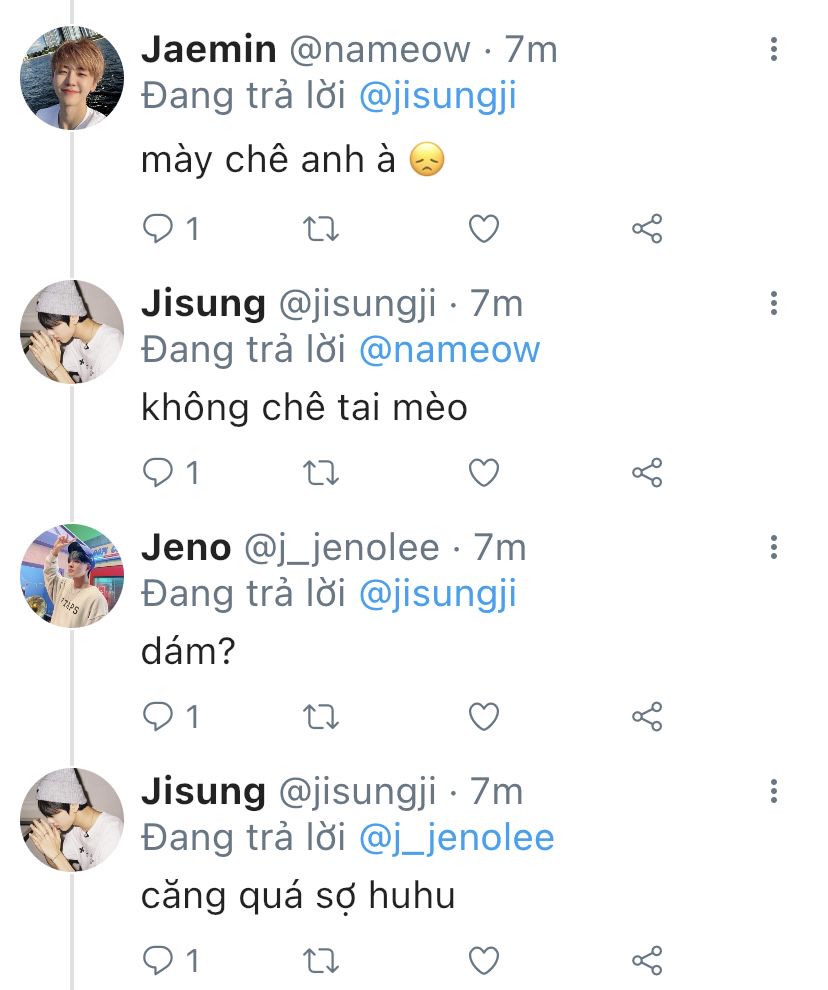Viewport: 828px width, 990px height.
Task: Like Jisung's "không chê tai mèo" tweet
Action: tap(484, 472)
